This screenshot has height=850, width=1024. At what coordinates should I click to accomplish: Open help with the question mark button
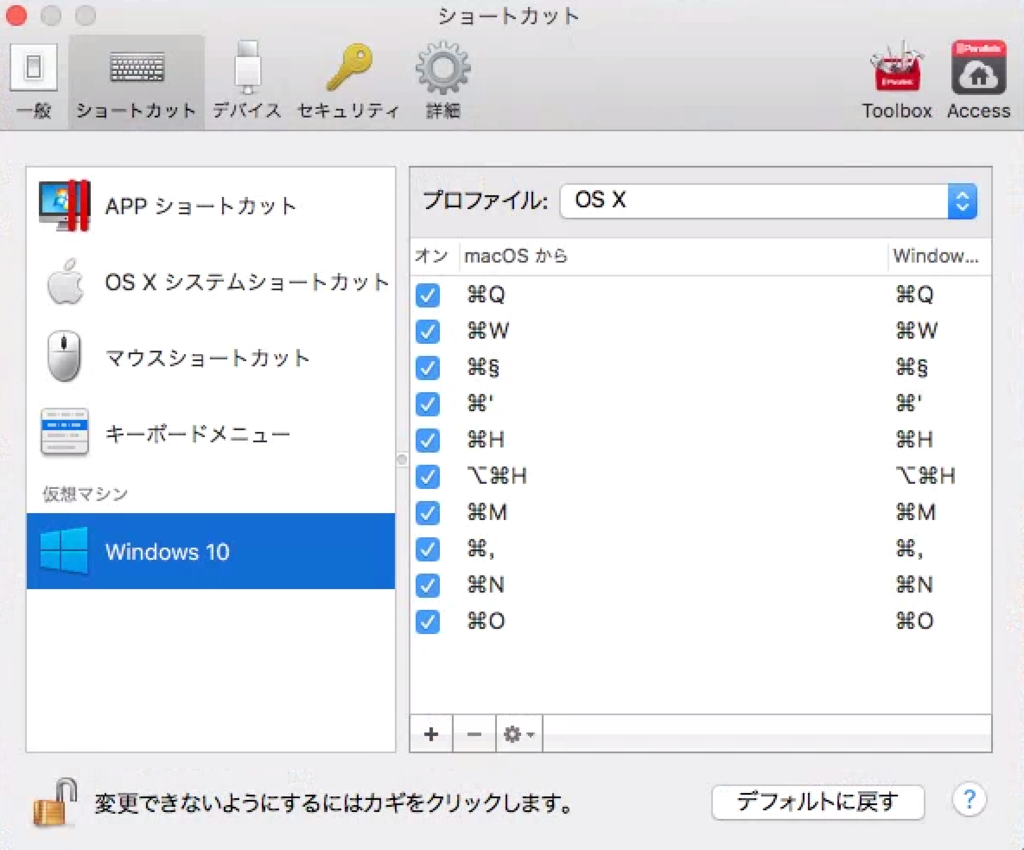(969, 799)
